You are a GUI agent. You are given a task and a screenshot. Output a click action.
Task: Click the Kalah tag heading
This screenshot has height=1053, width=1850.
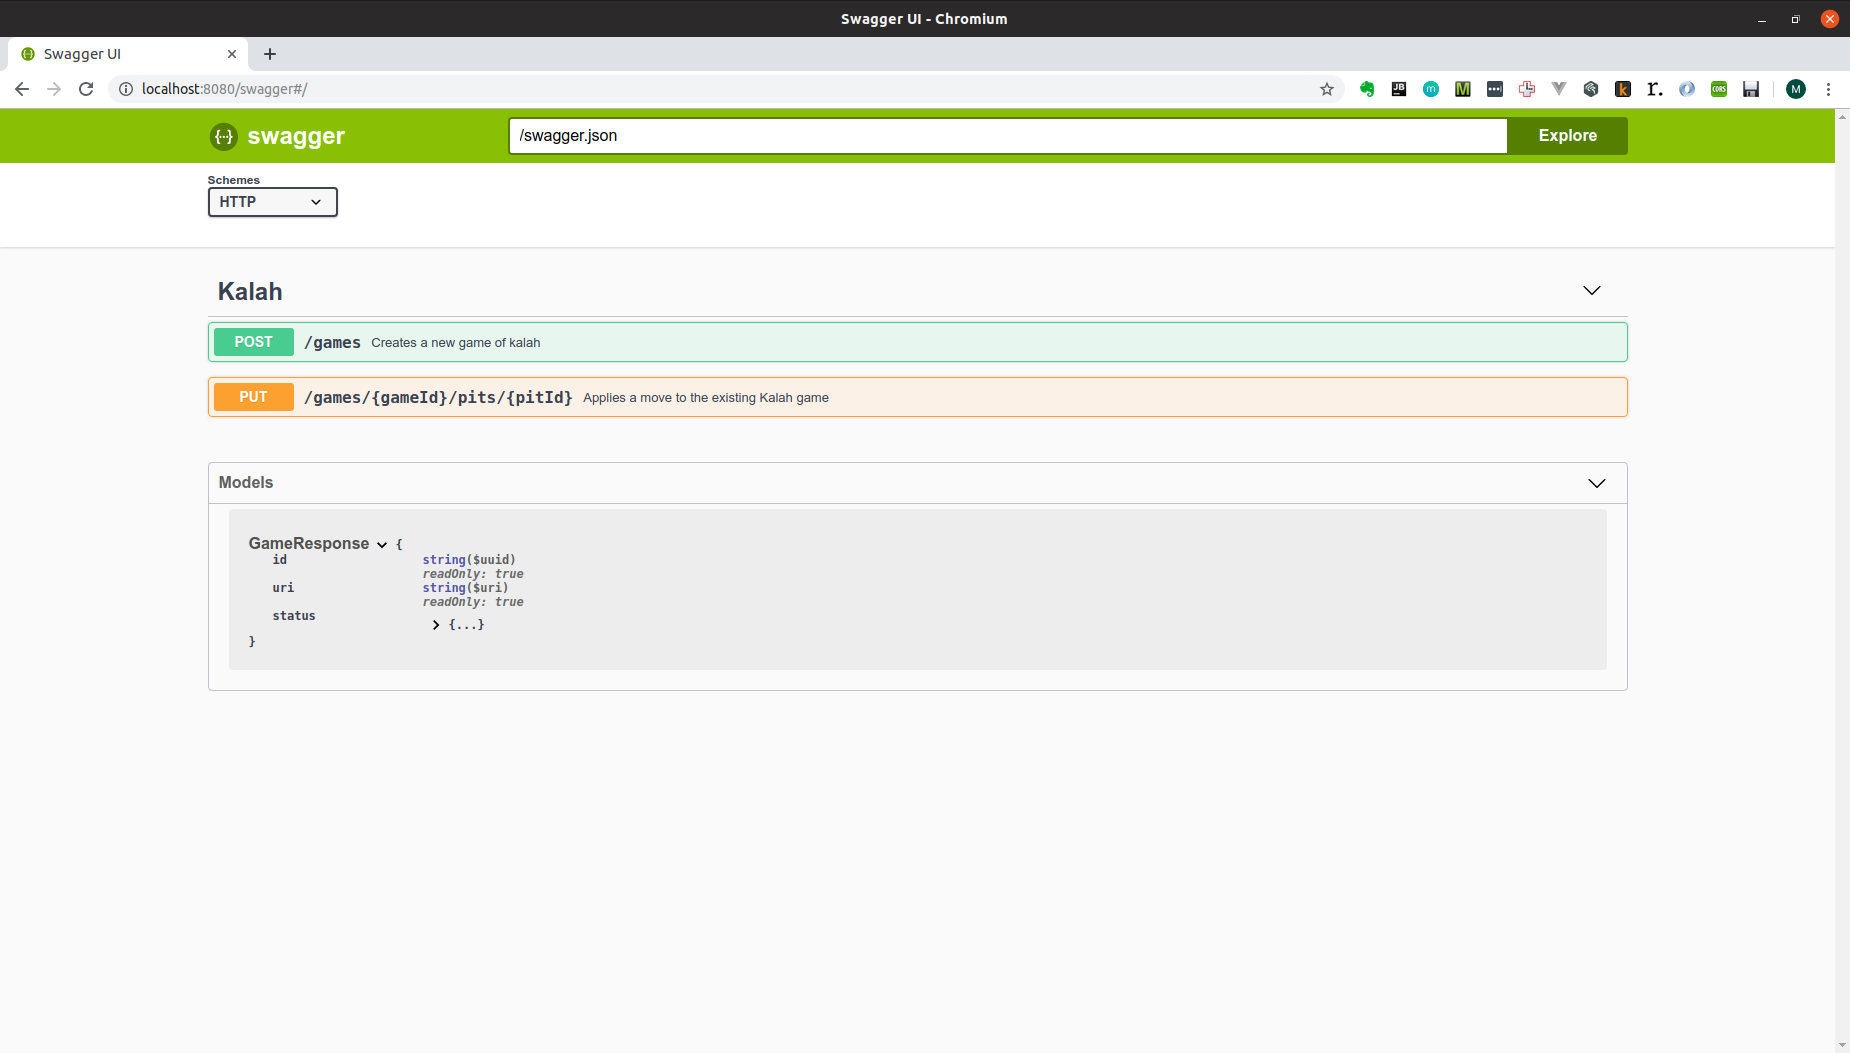click(250, 291)
